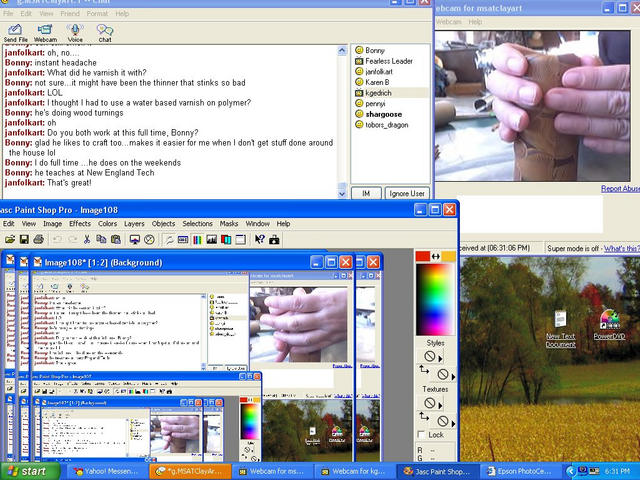Click the camera capture icon in Paint Shop Pro

[274, 239]
